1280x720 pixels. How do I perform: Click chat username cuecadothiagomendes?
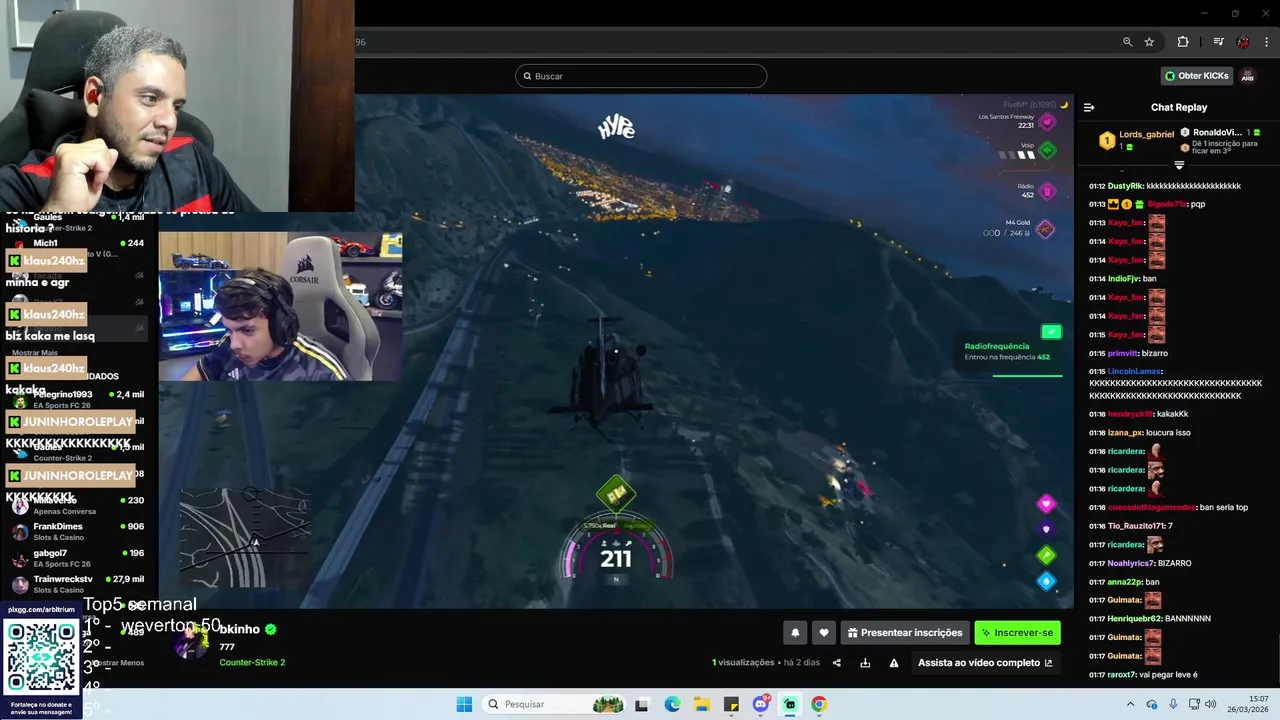1151,507
